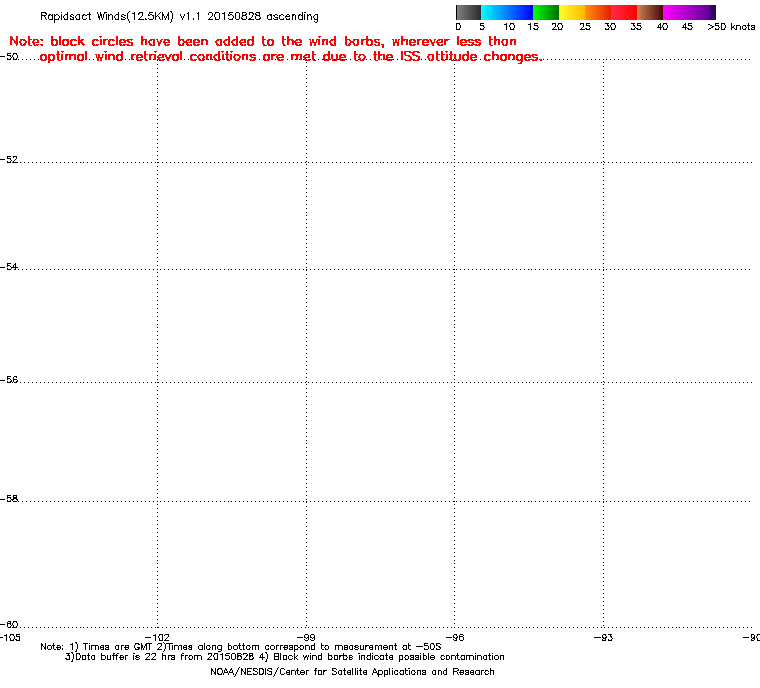Click the Rapidscat Winds title text
The width and height of the screenshot is (760, 688).
click(179, 16)
